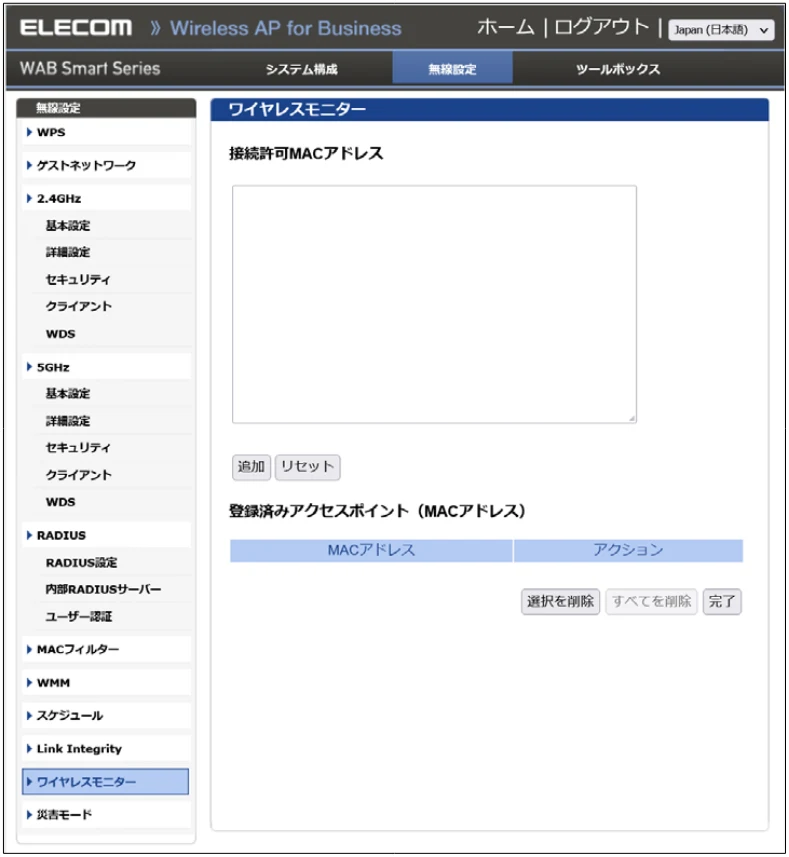Open the ツールボックス tab
Screen dimensions: 789x857
point(618,69)
